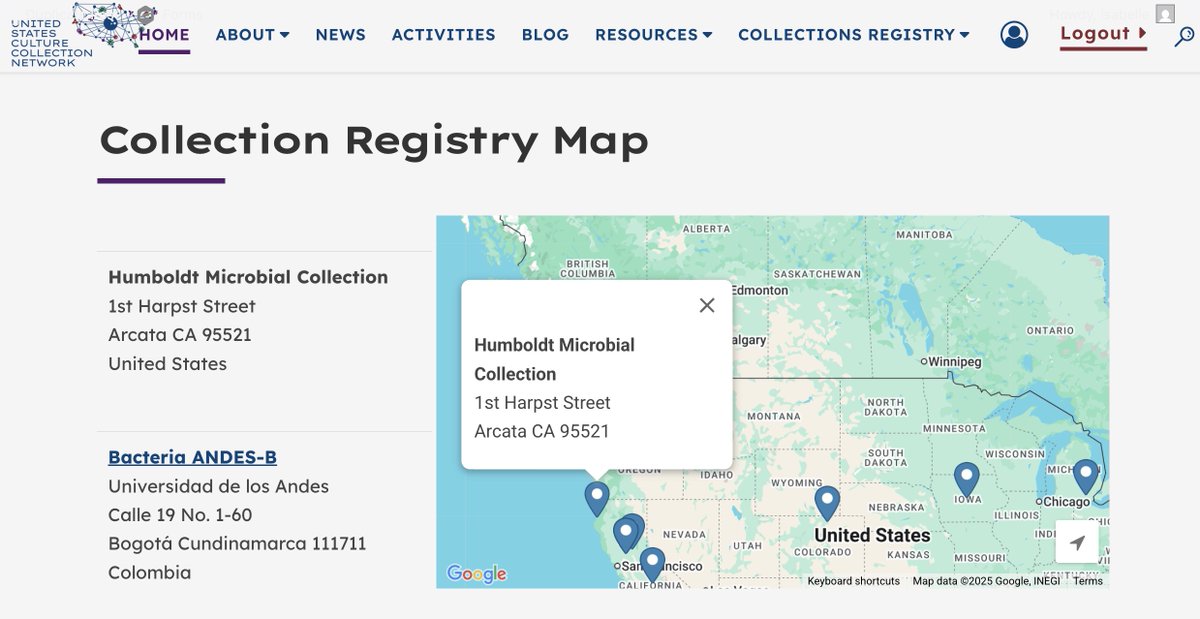This screenshot has height=619, width=1200.
Task: Select the map pin in Iowa
Action: tap(966, 479)
